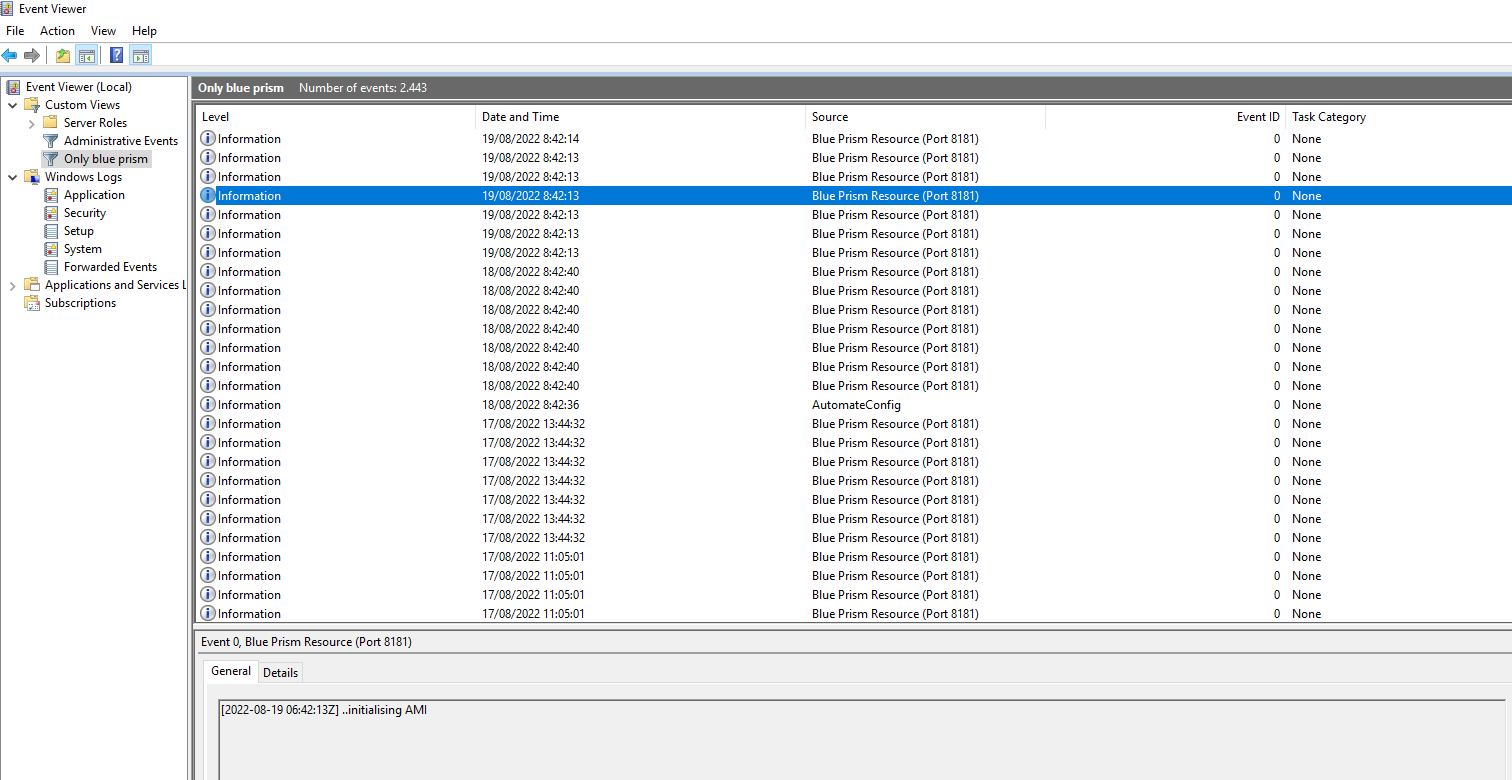Open the Help question mark toolbar icon
This screenshot has height=780, width=1512.
117,55
